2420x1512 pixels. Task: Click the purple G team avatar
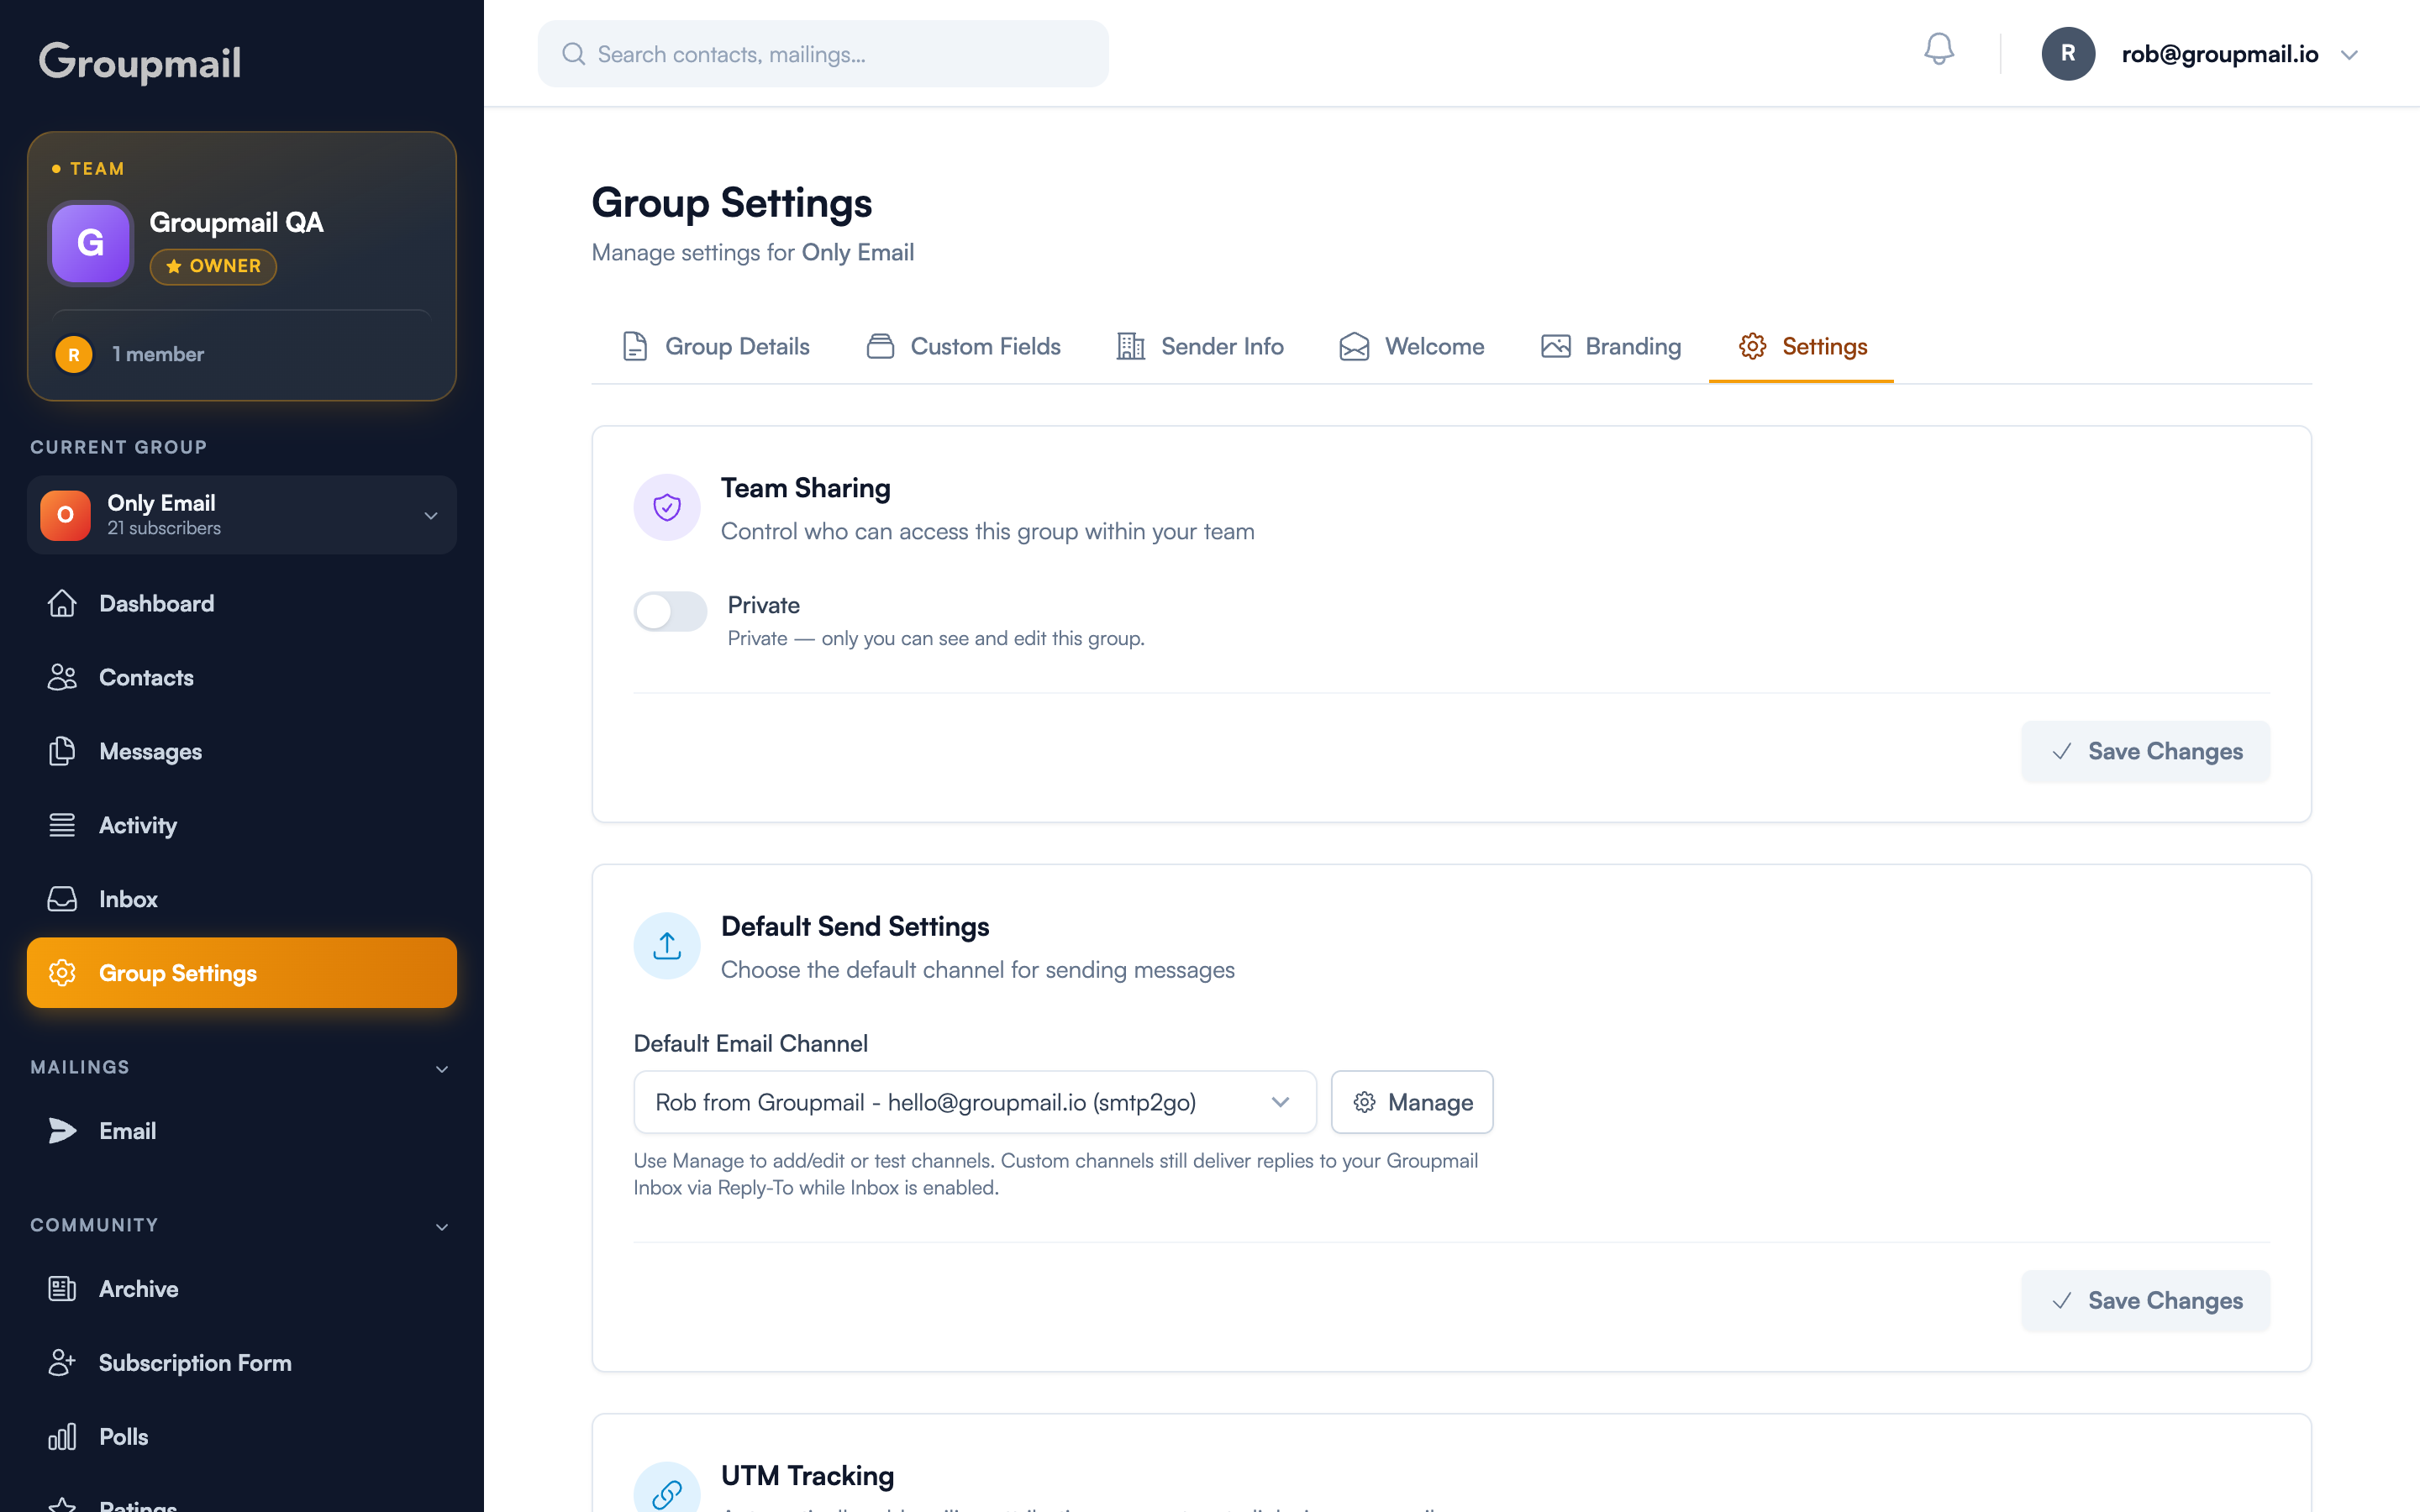(x=91, y=243)
